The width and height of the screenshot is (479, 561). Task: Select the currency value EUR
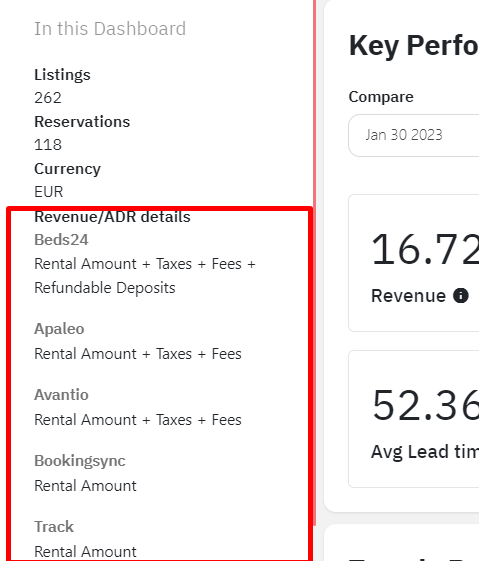point(49,192)
